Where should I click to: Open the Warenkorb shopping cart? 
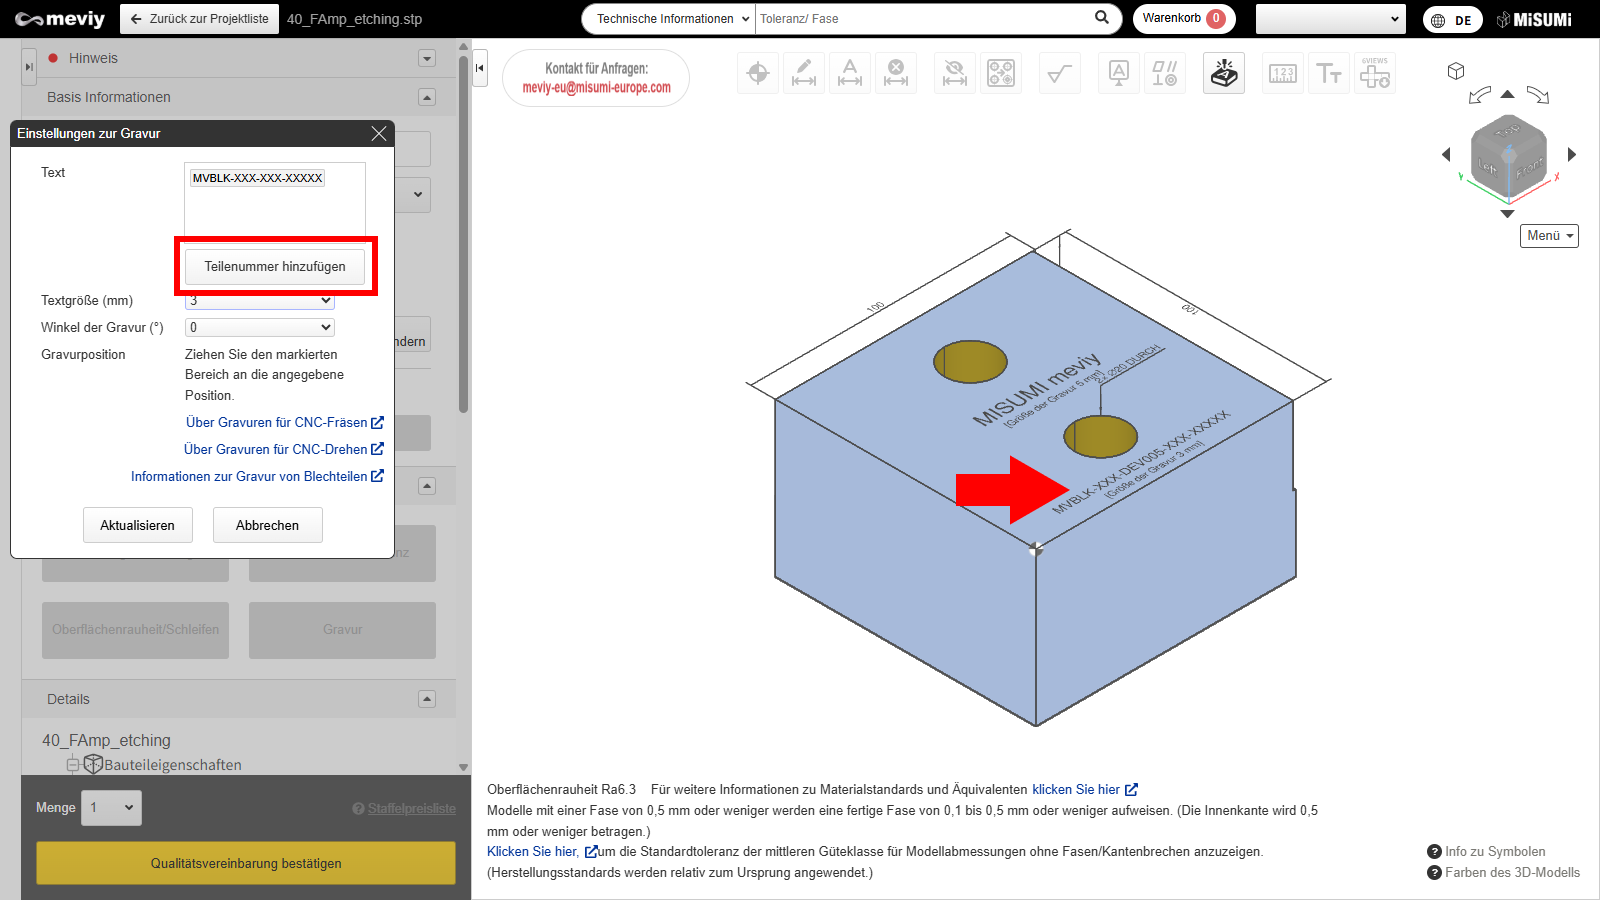coord(1183,19)
